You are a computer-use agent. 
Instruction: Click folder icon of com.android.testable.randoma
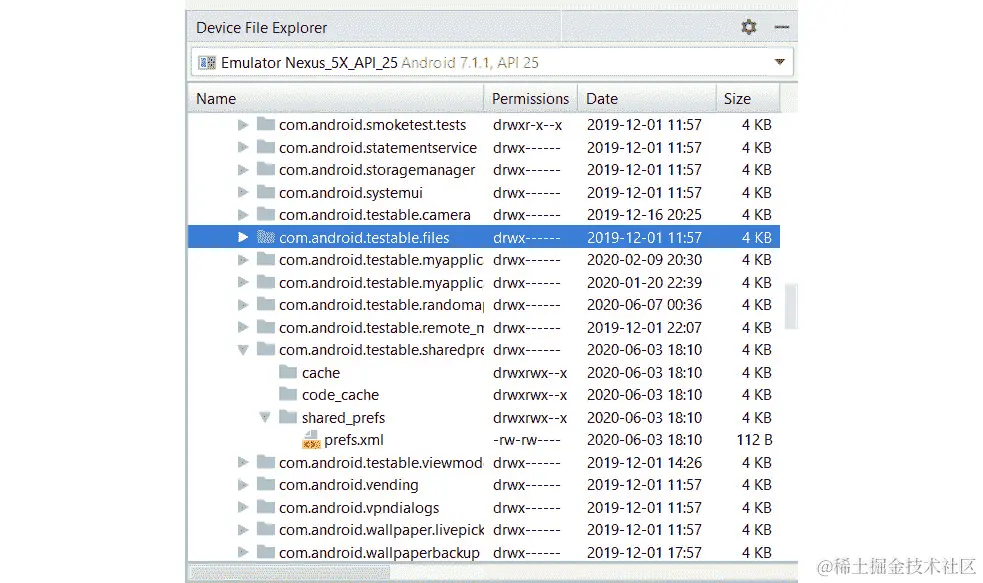tap(266, 305)
